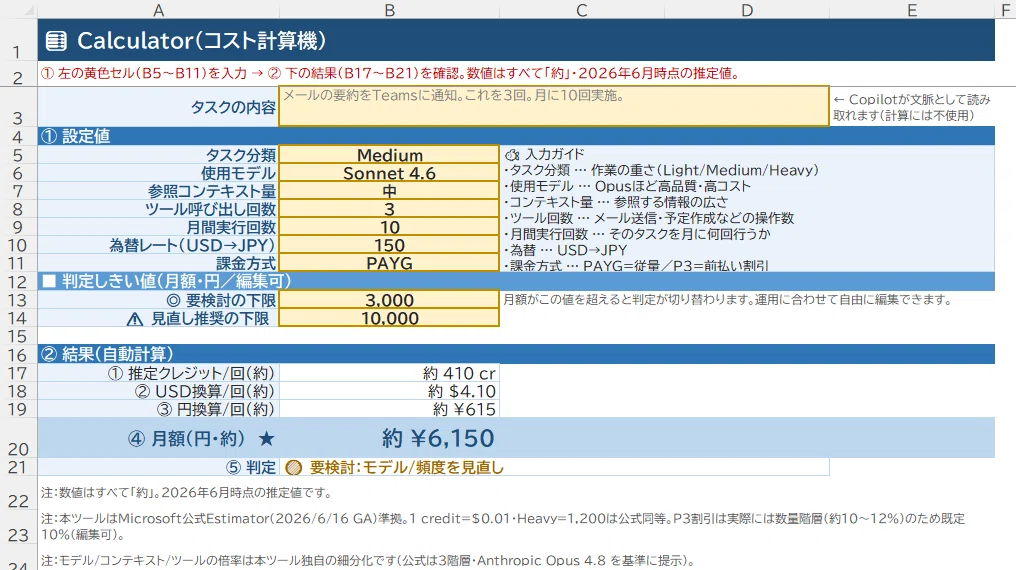
Task: Click the row 23 note about Microsoft公式Estimator
Action: point(503,527)
